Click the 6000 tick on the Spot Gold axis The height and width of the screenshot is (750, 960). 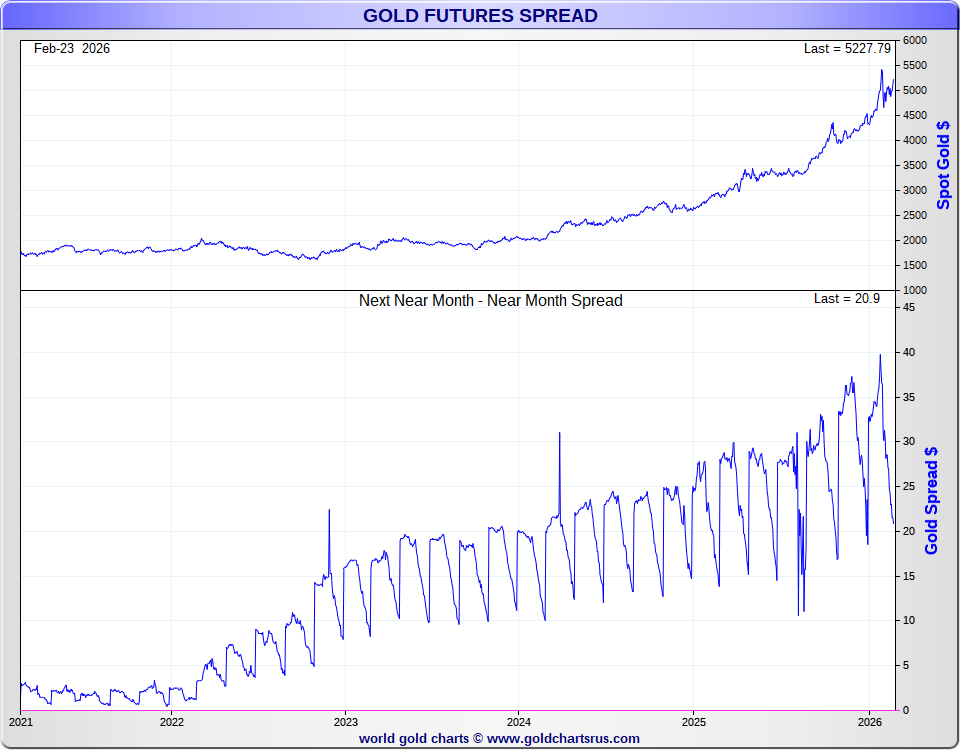point(915,41)
